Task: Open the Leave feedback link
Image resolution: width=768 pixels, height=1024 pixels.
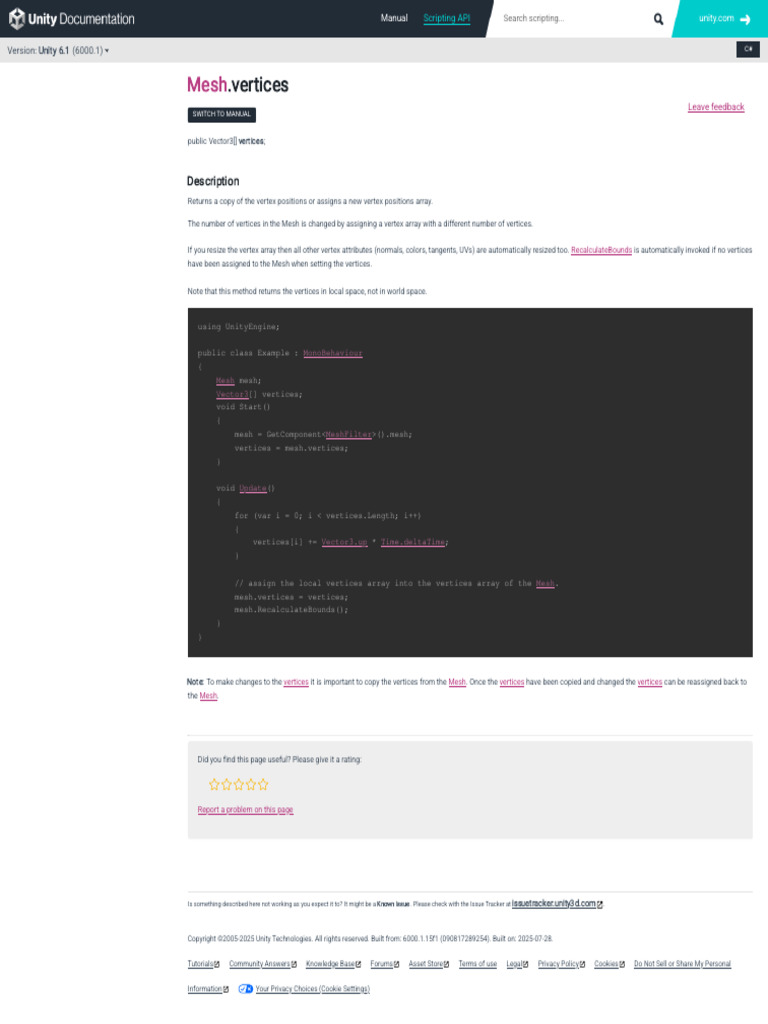Action: point(716,107)
